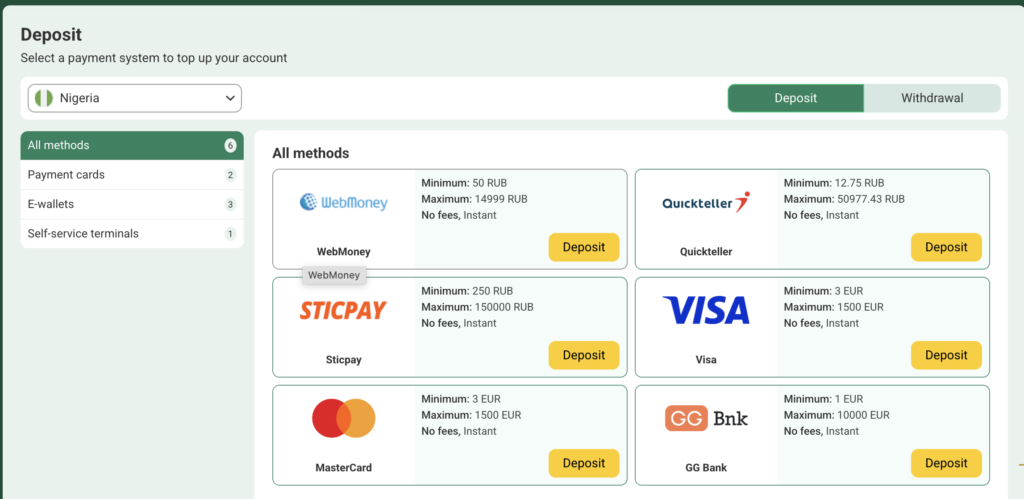Select E-wallets category
Viewport: 1024px width, 499px height.
pyautogui.click(x=132, y=204)
